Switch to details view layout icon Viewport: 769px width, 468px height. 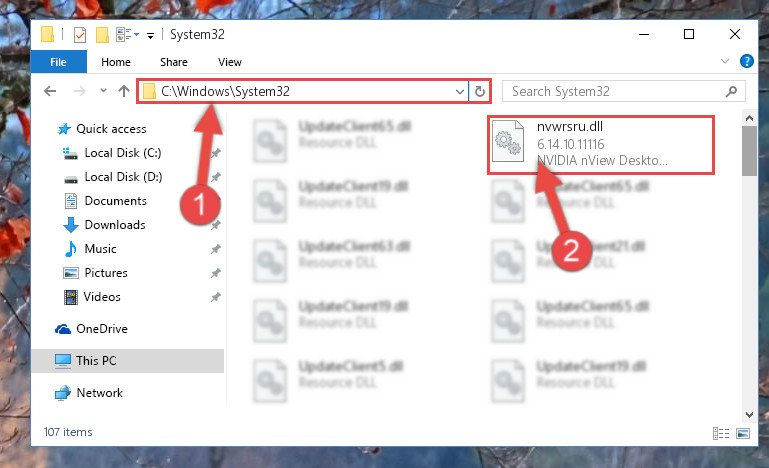(x=720, y=433)
